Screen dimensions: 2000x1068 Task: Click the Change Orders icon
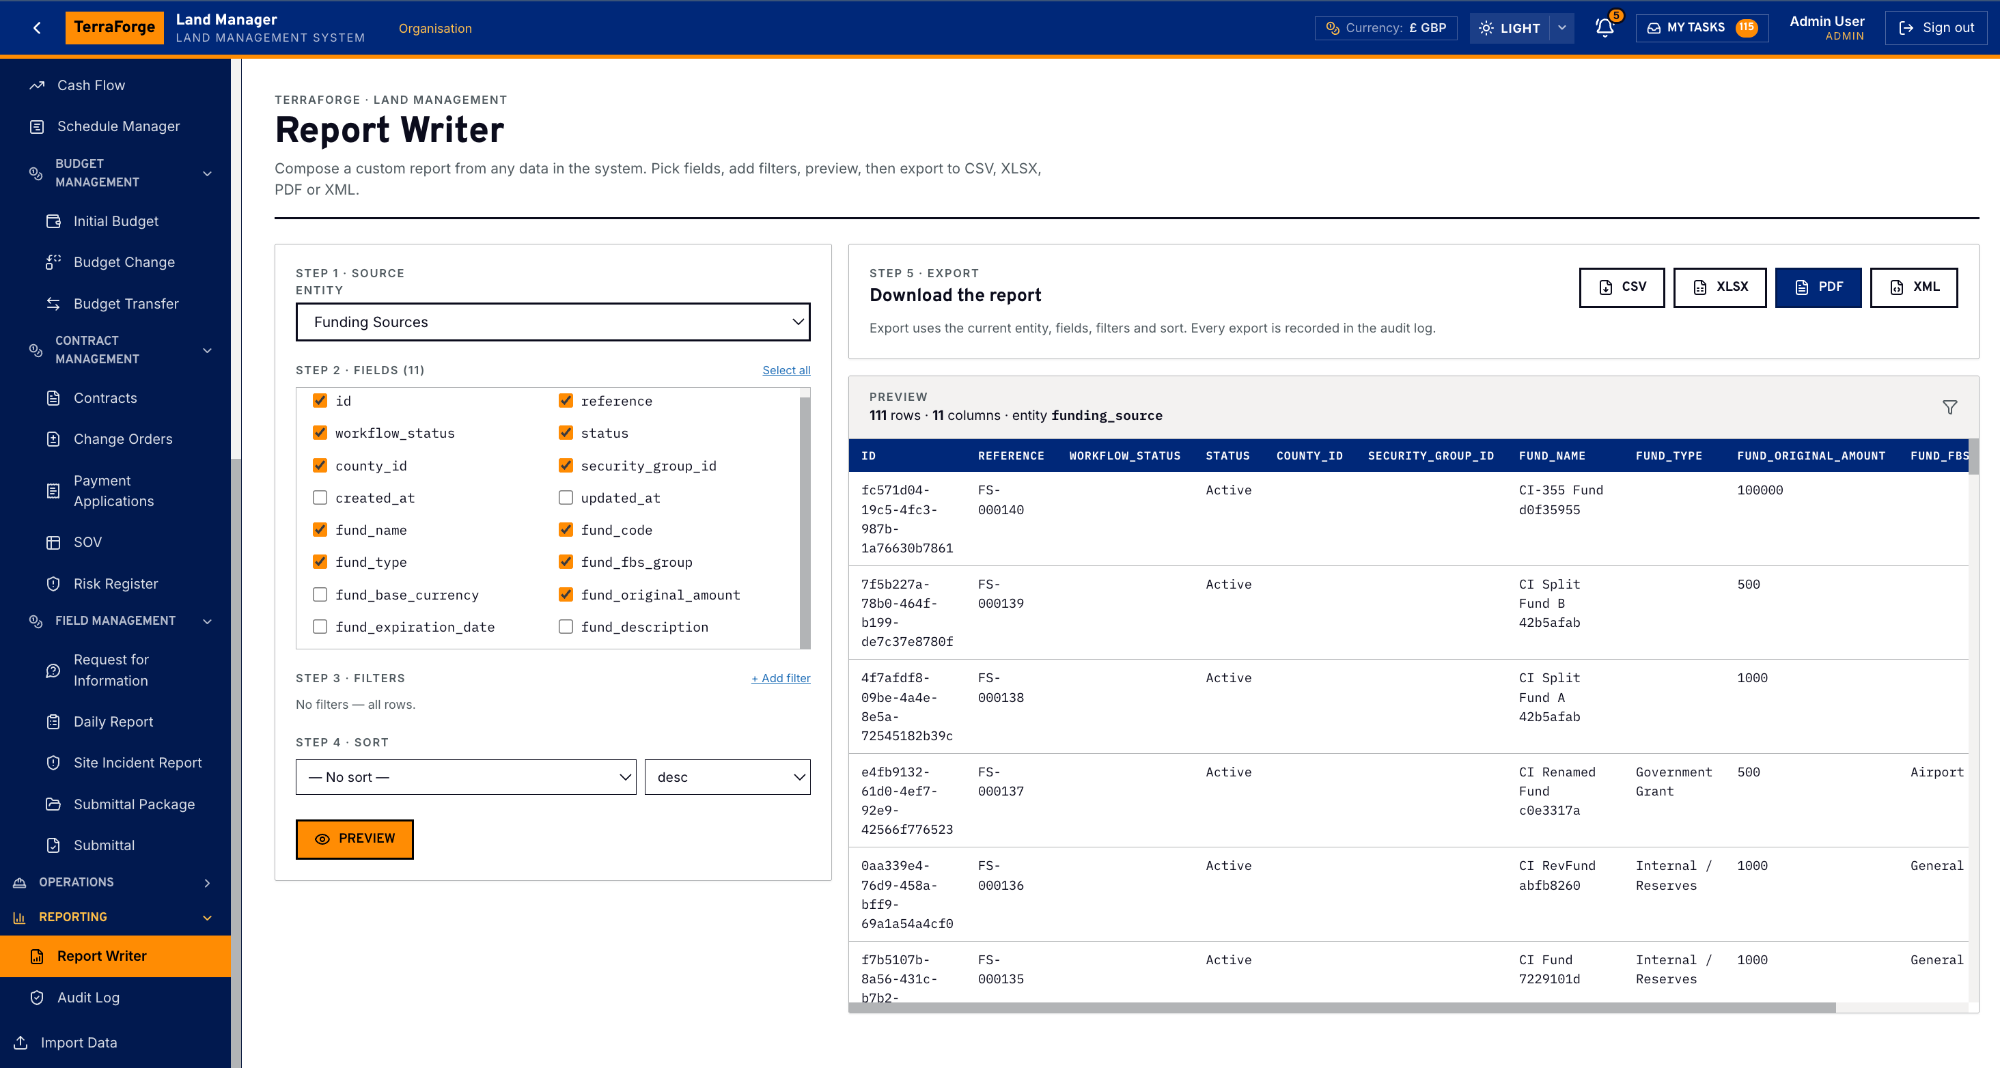point(53,439)
